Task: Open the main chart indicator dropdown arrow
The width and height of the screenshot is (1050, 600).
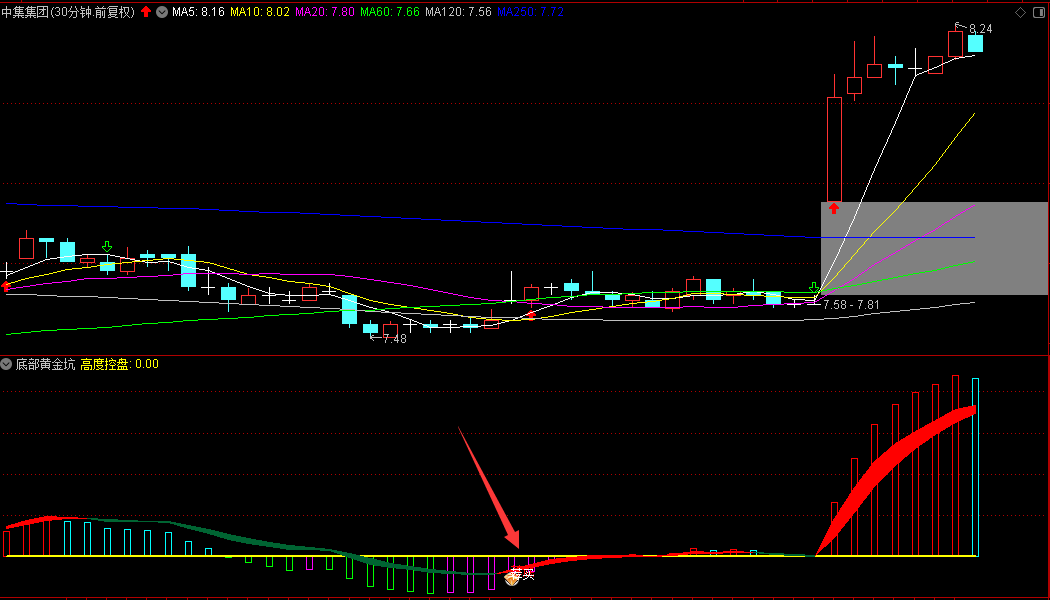Action: (162, 12)
